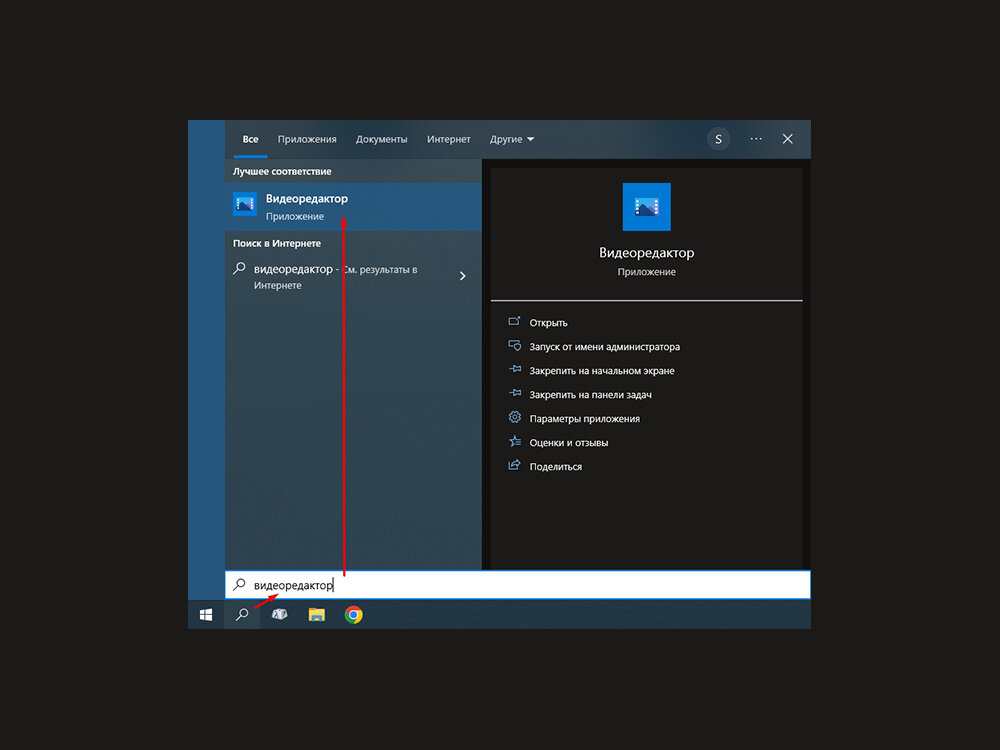Click the Поиск в Интернете header
1000x750 pixels.
[277, 244]
